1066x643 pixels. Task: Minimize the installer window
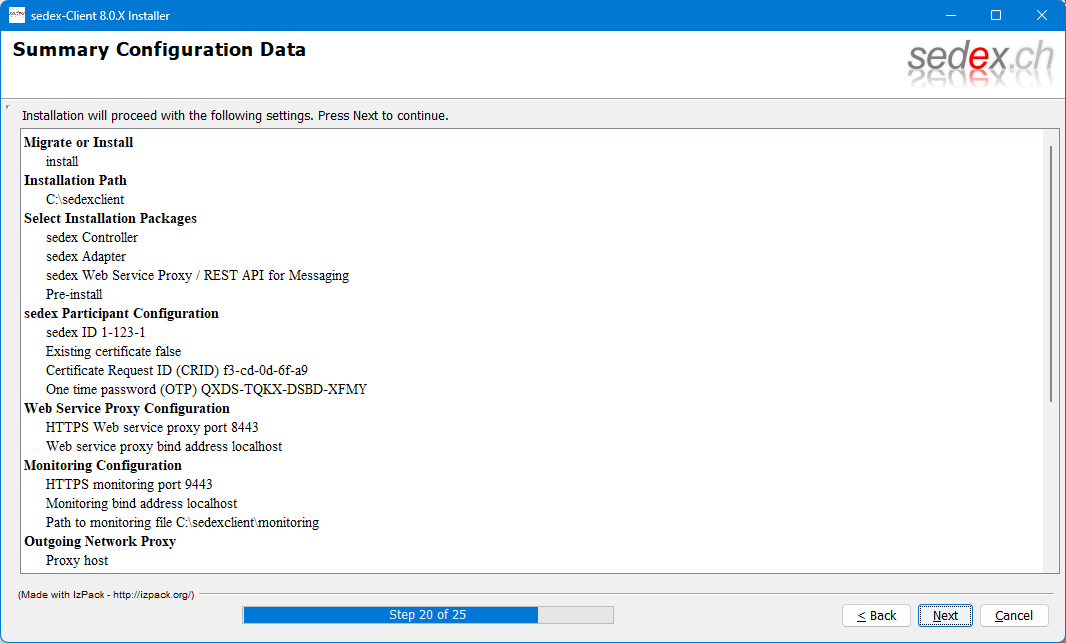pyautogui.click(x=950, y=15)
